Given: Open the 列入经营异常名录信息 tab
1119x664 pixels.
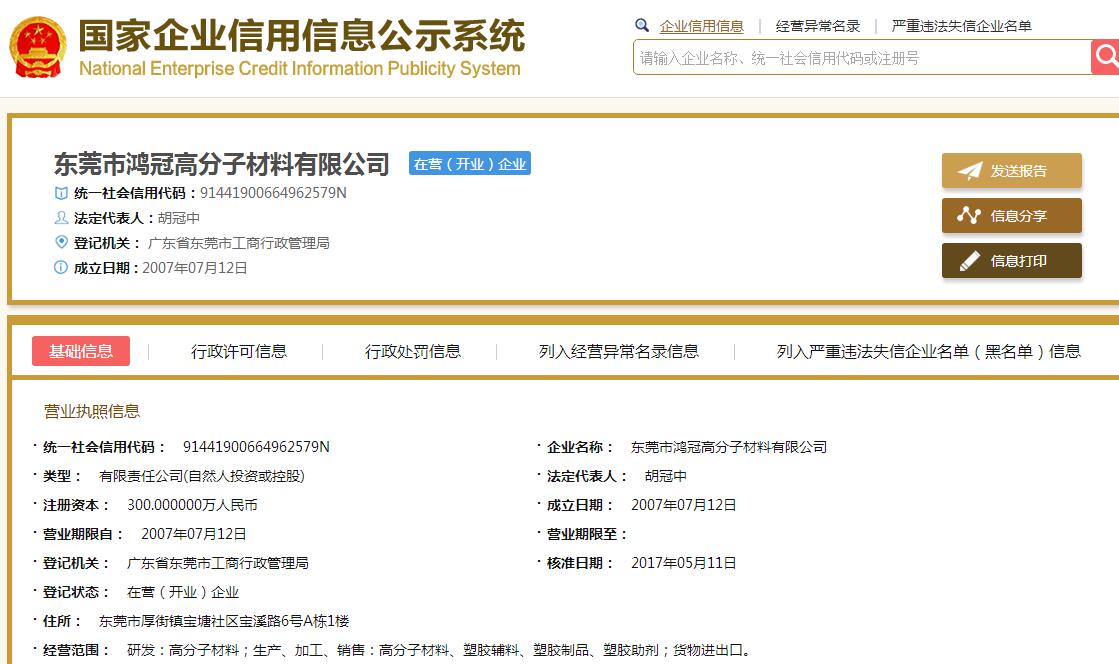Looking at the screenshot, I should pos(618,351).
